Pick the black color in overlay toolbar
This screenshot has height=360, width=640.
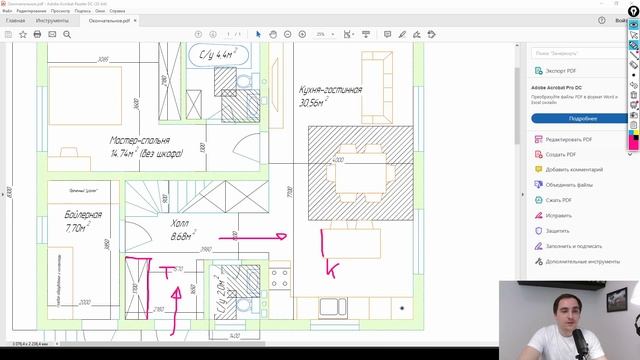(x=636, y=138)
